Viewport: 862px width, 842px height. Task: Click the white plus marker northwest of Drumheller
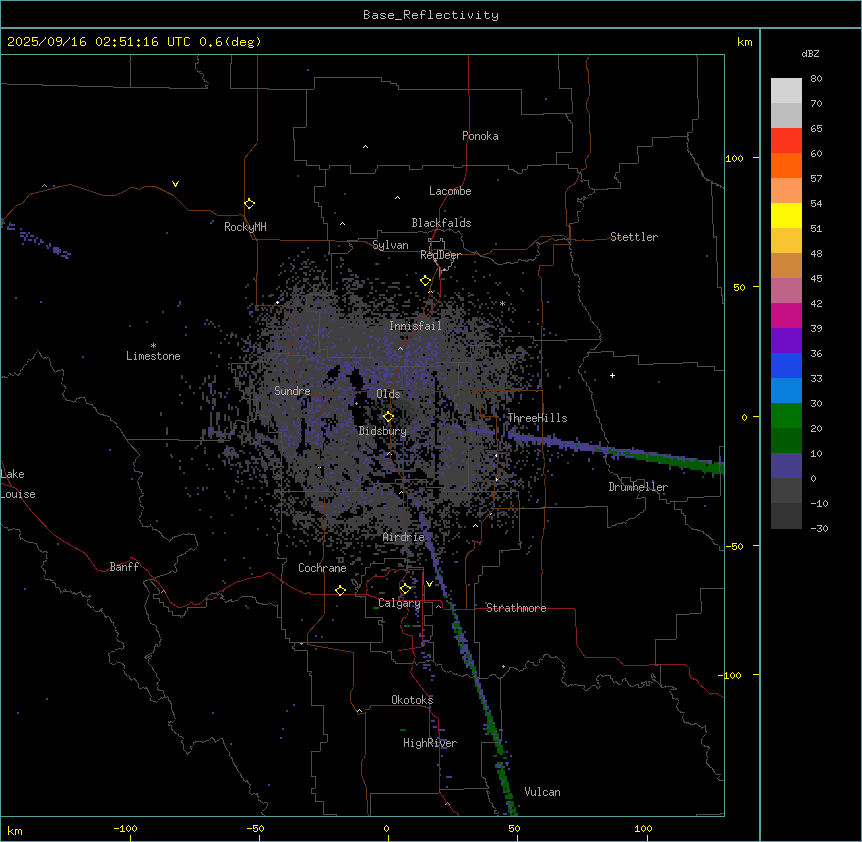point(612,375)
